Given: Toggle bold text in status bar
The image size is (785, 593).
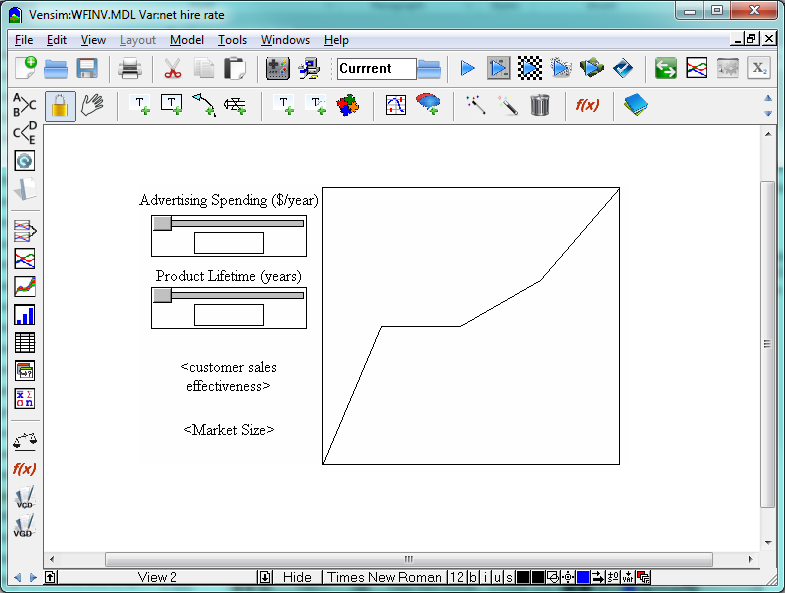Looking at the screenshot, I should coord(474,577).
